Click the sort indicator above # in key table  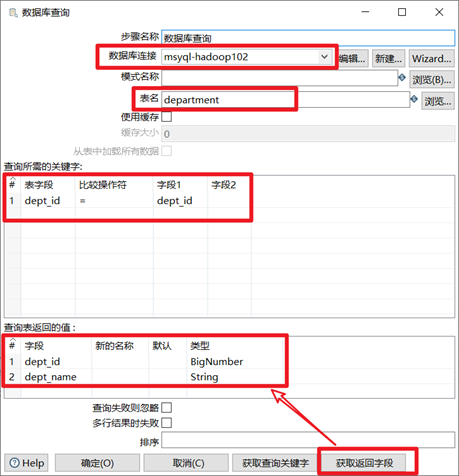13,178
